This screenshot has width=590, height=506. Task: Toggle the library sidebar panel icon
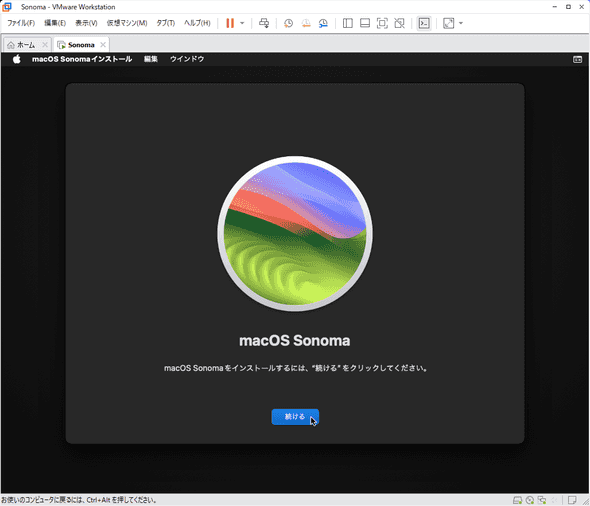[348, 23]
